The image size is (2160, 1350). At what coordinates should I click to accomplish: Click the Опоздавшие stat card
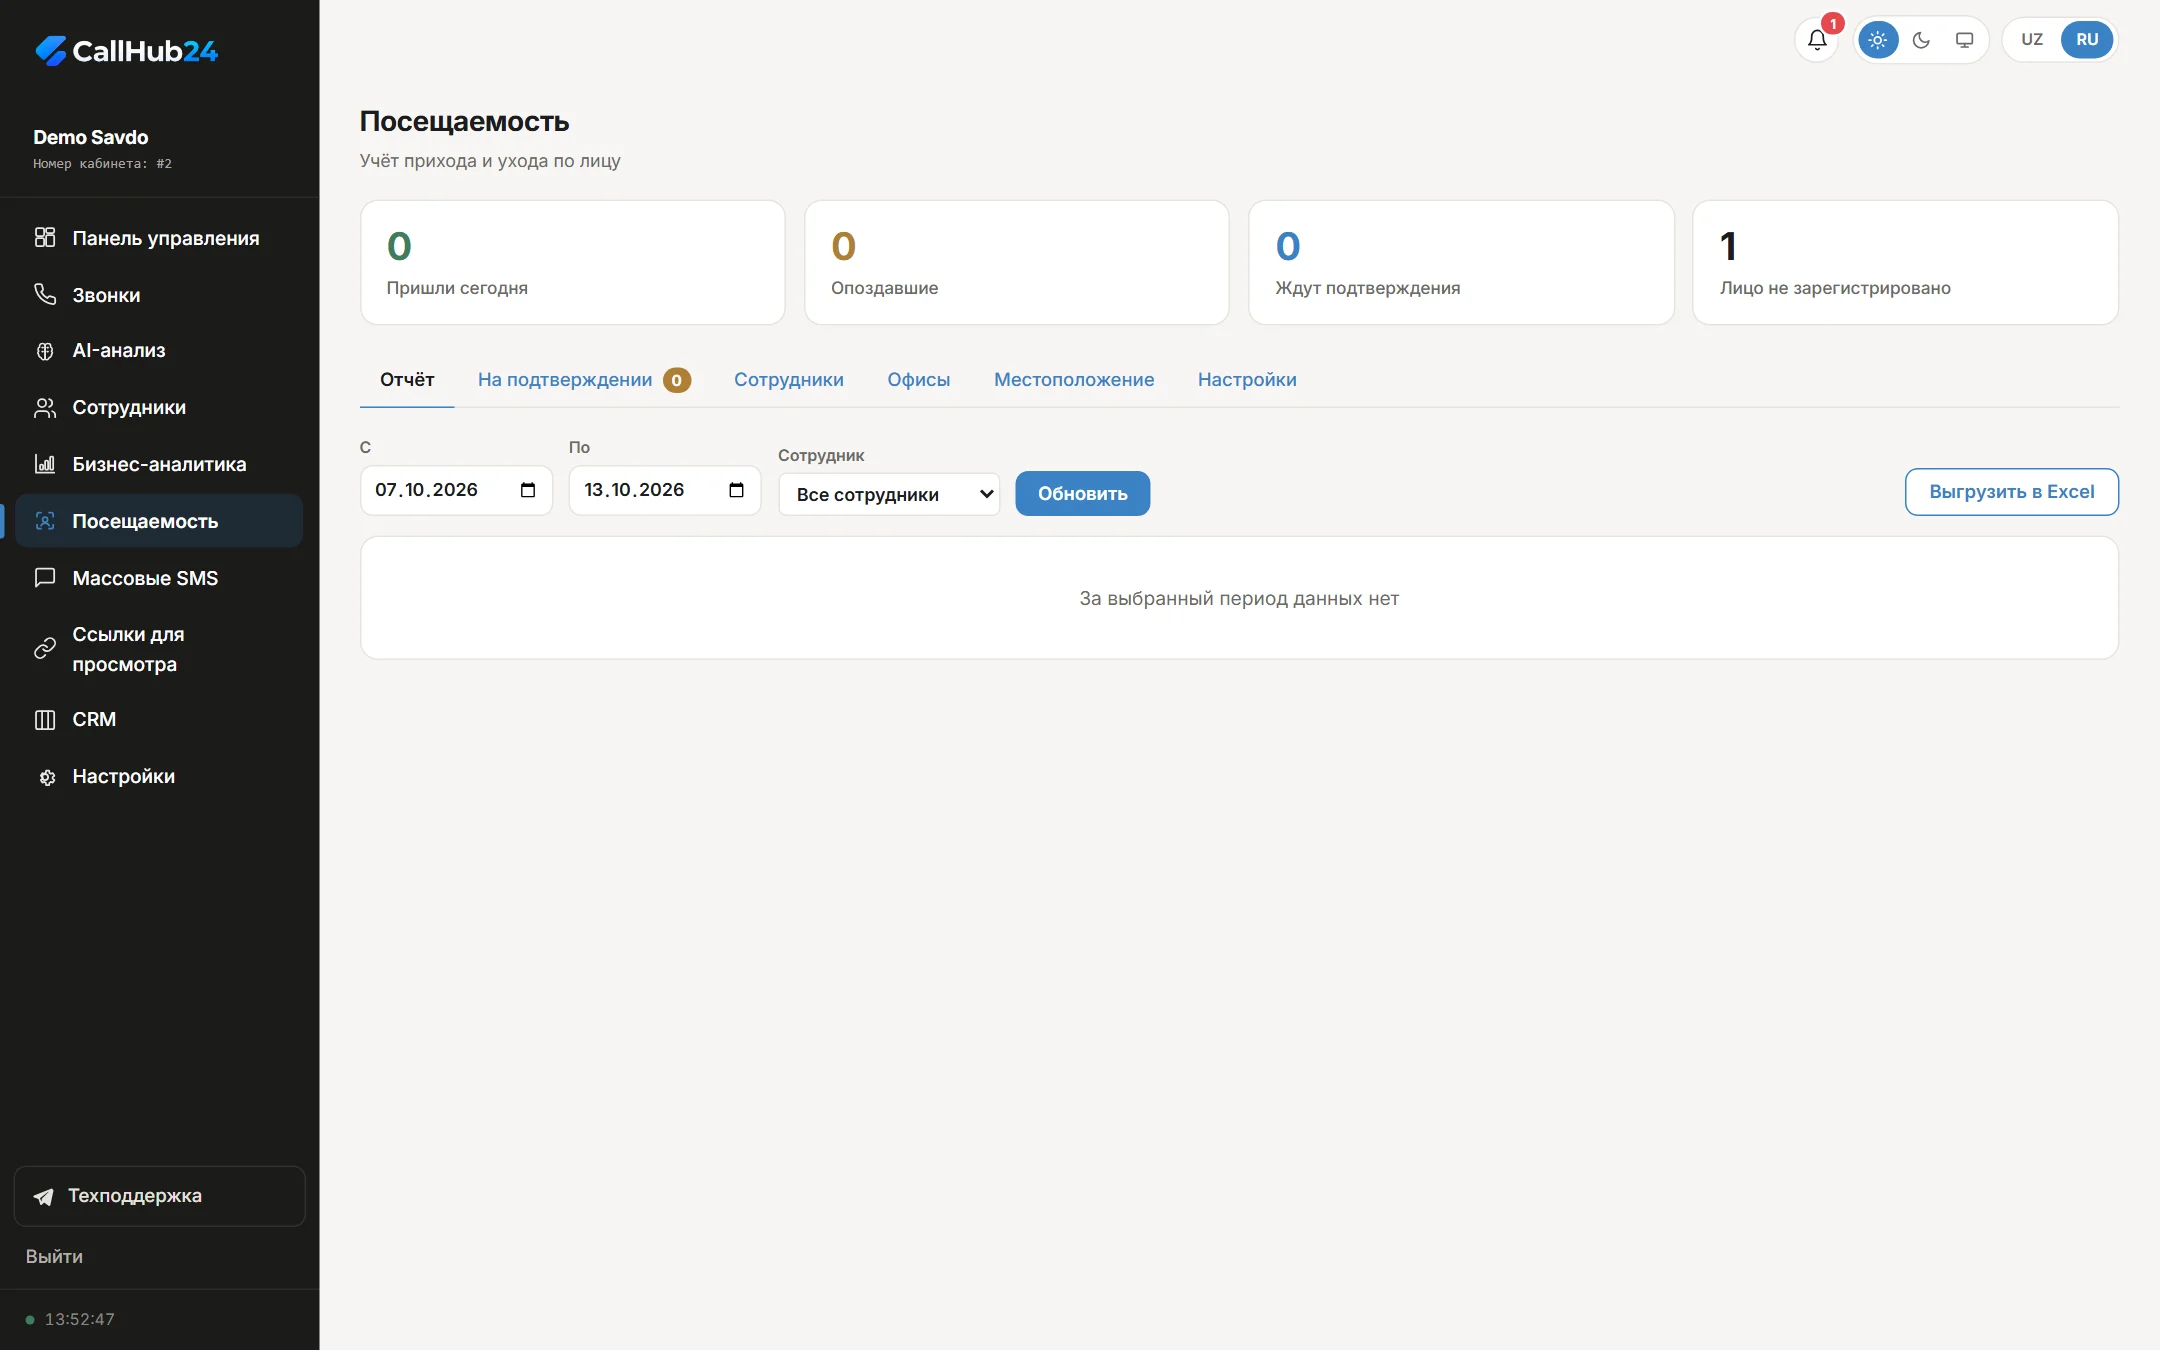1017,262
